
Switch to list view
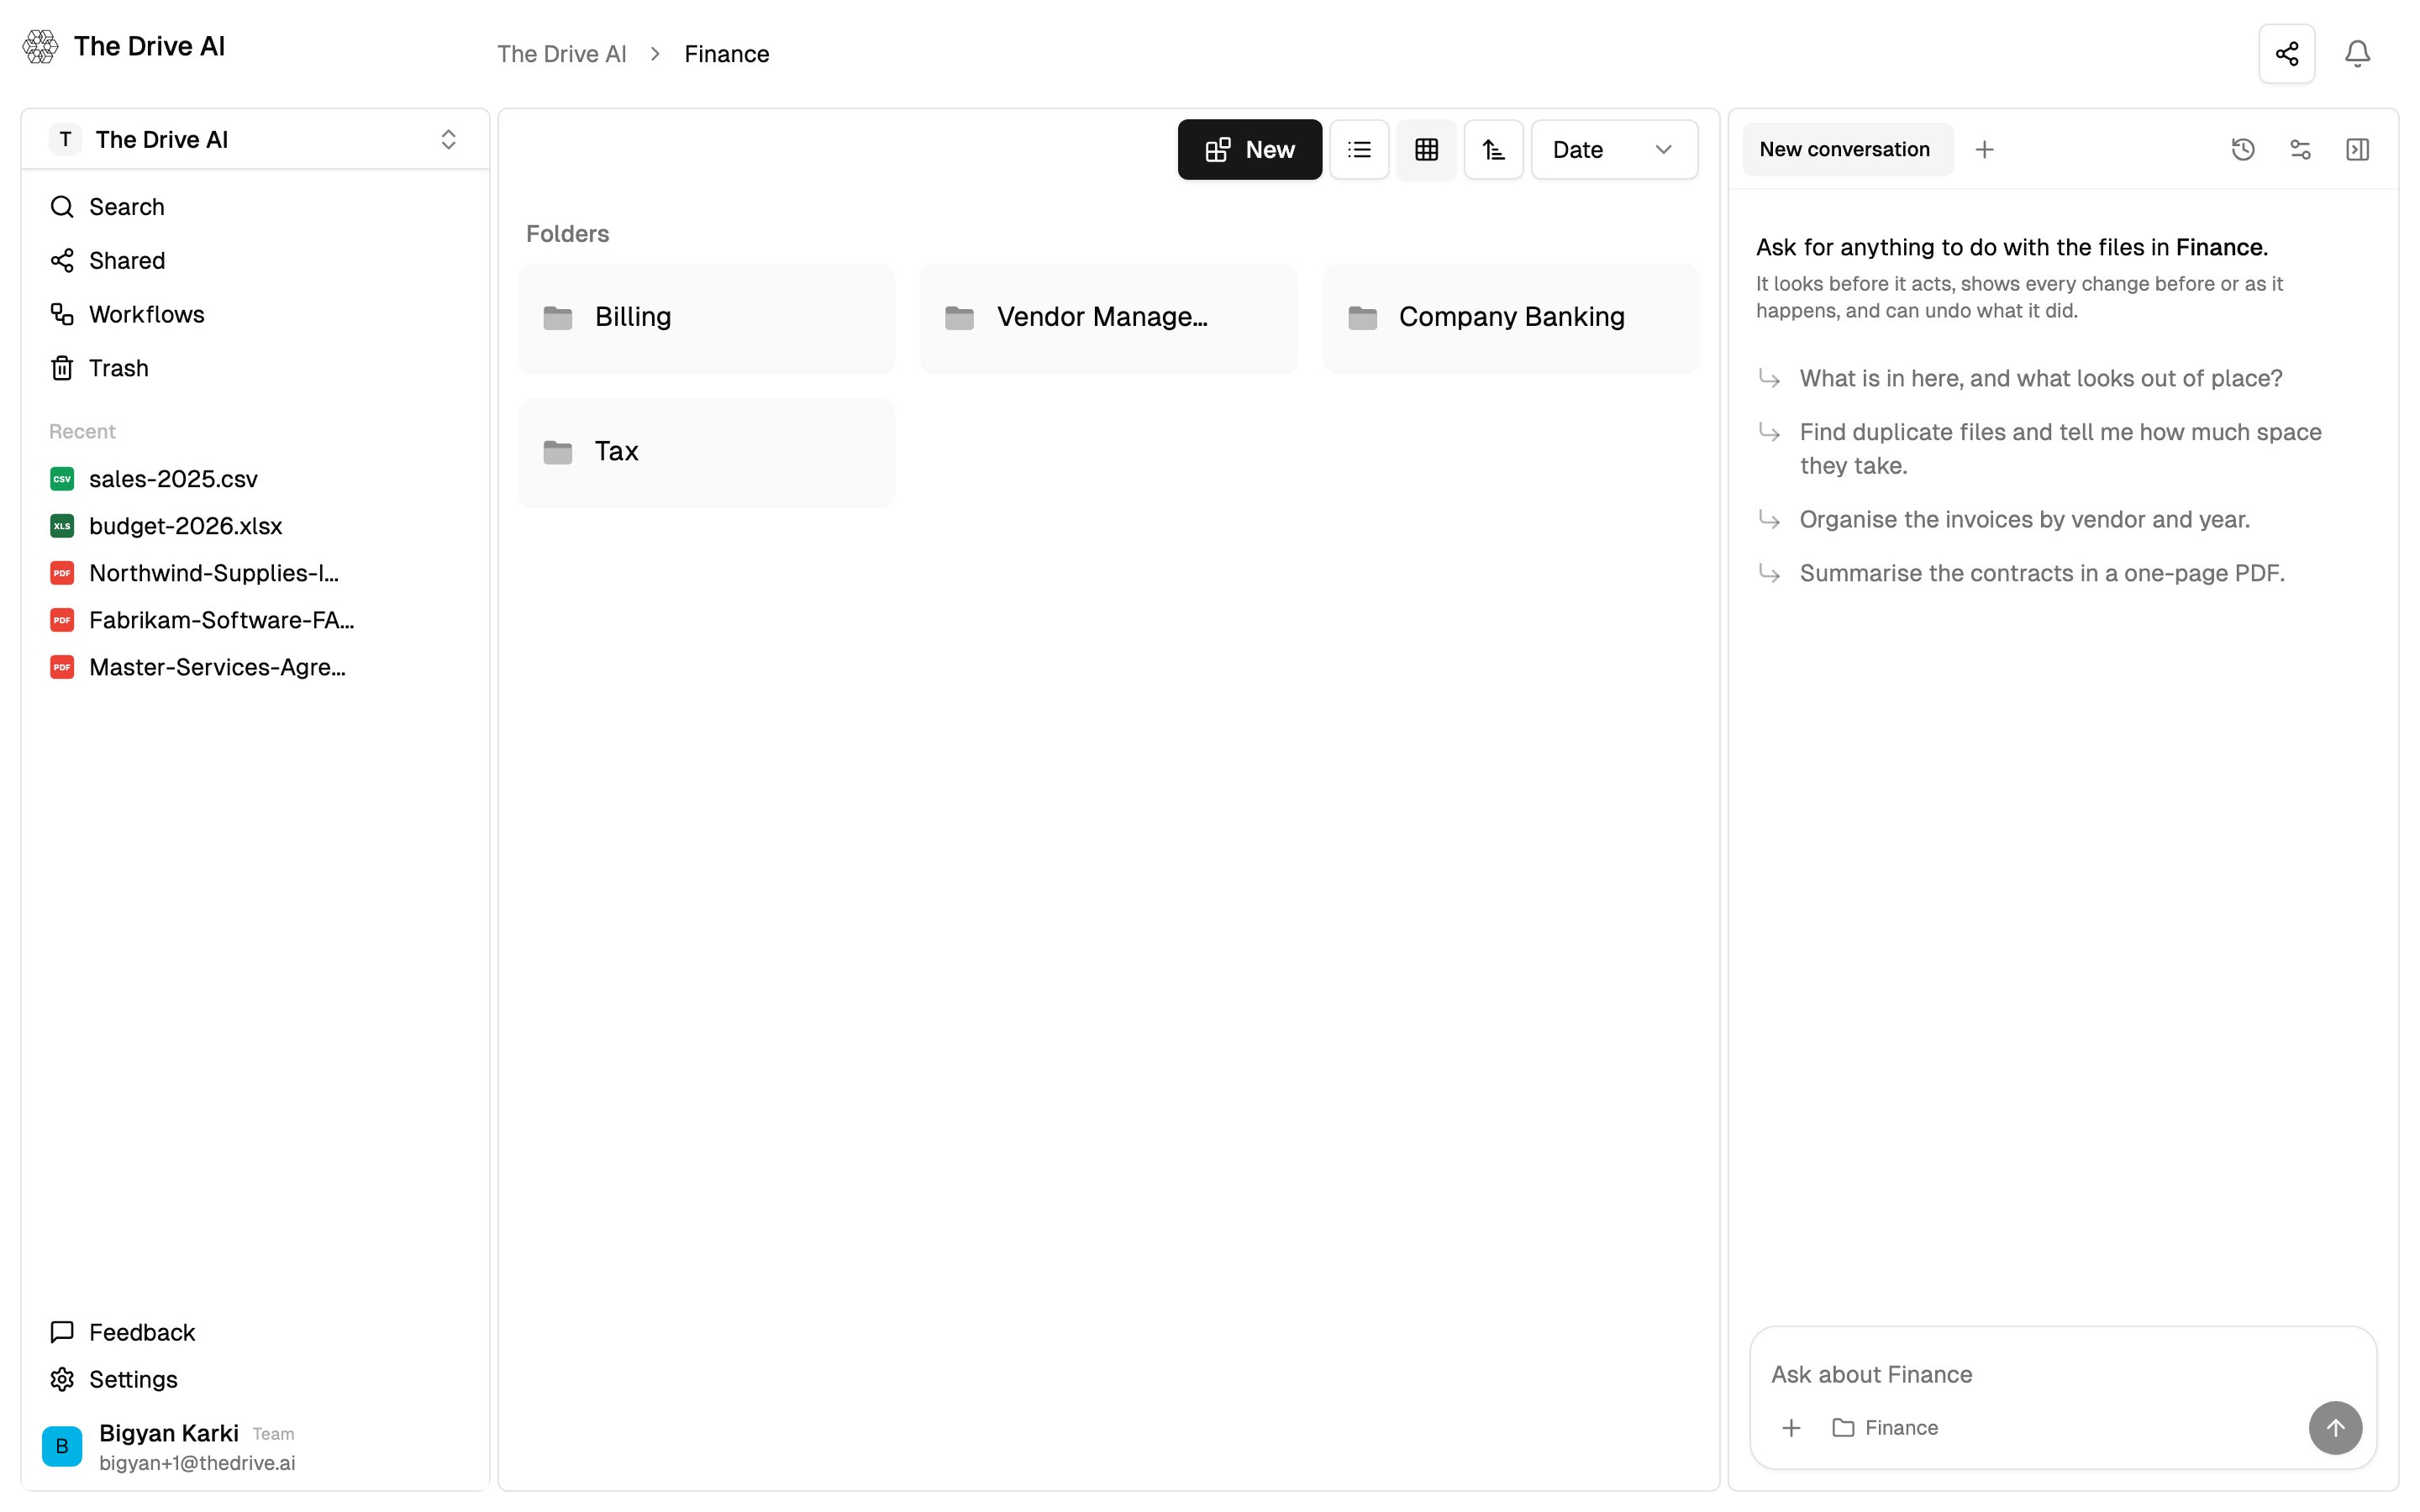tap(1359, 150)
